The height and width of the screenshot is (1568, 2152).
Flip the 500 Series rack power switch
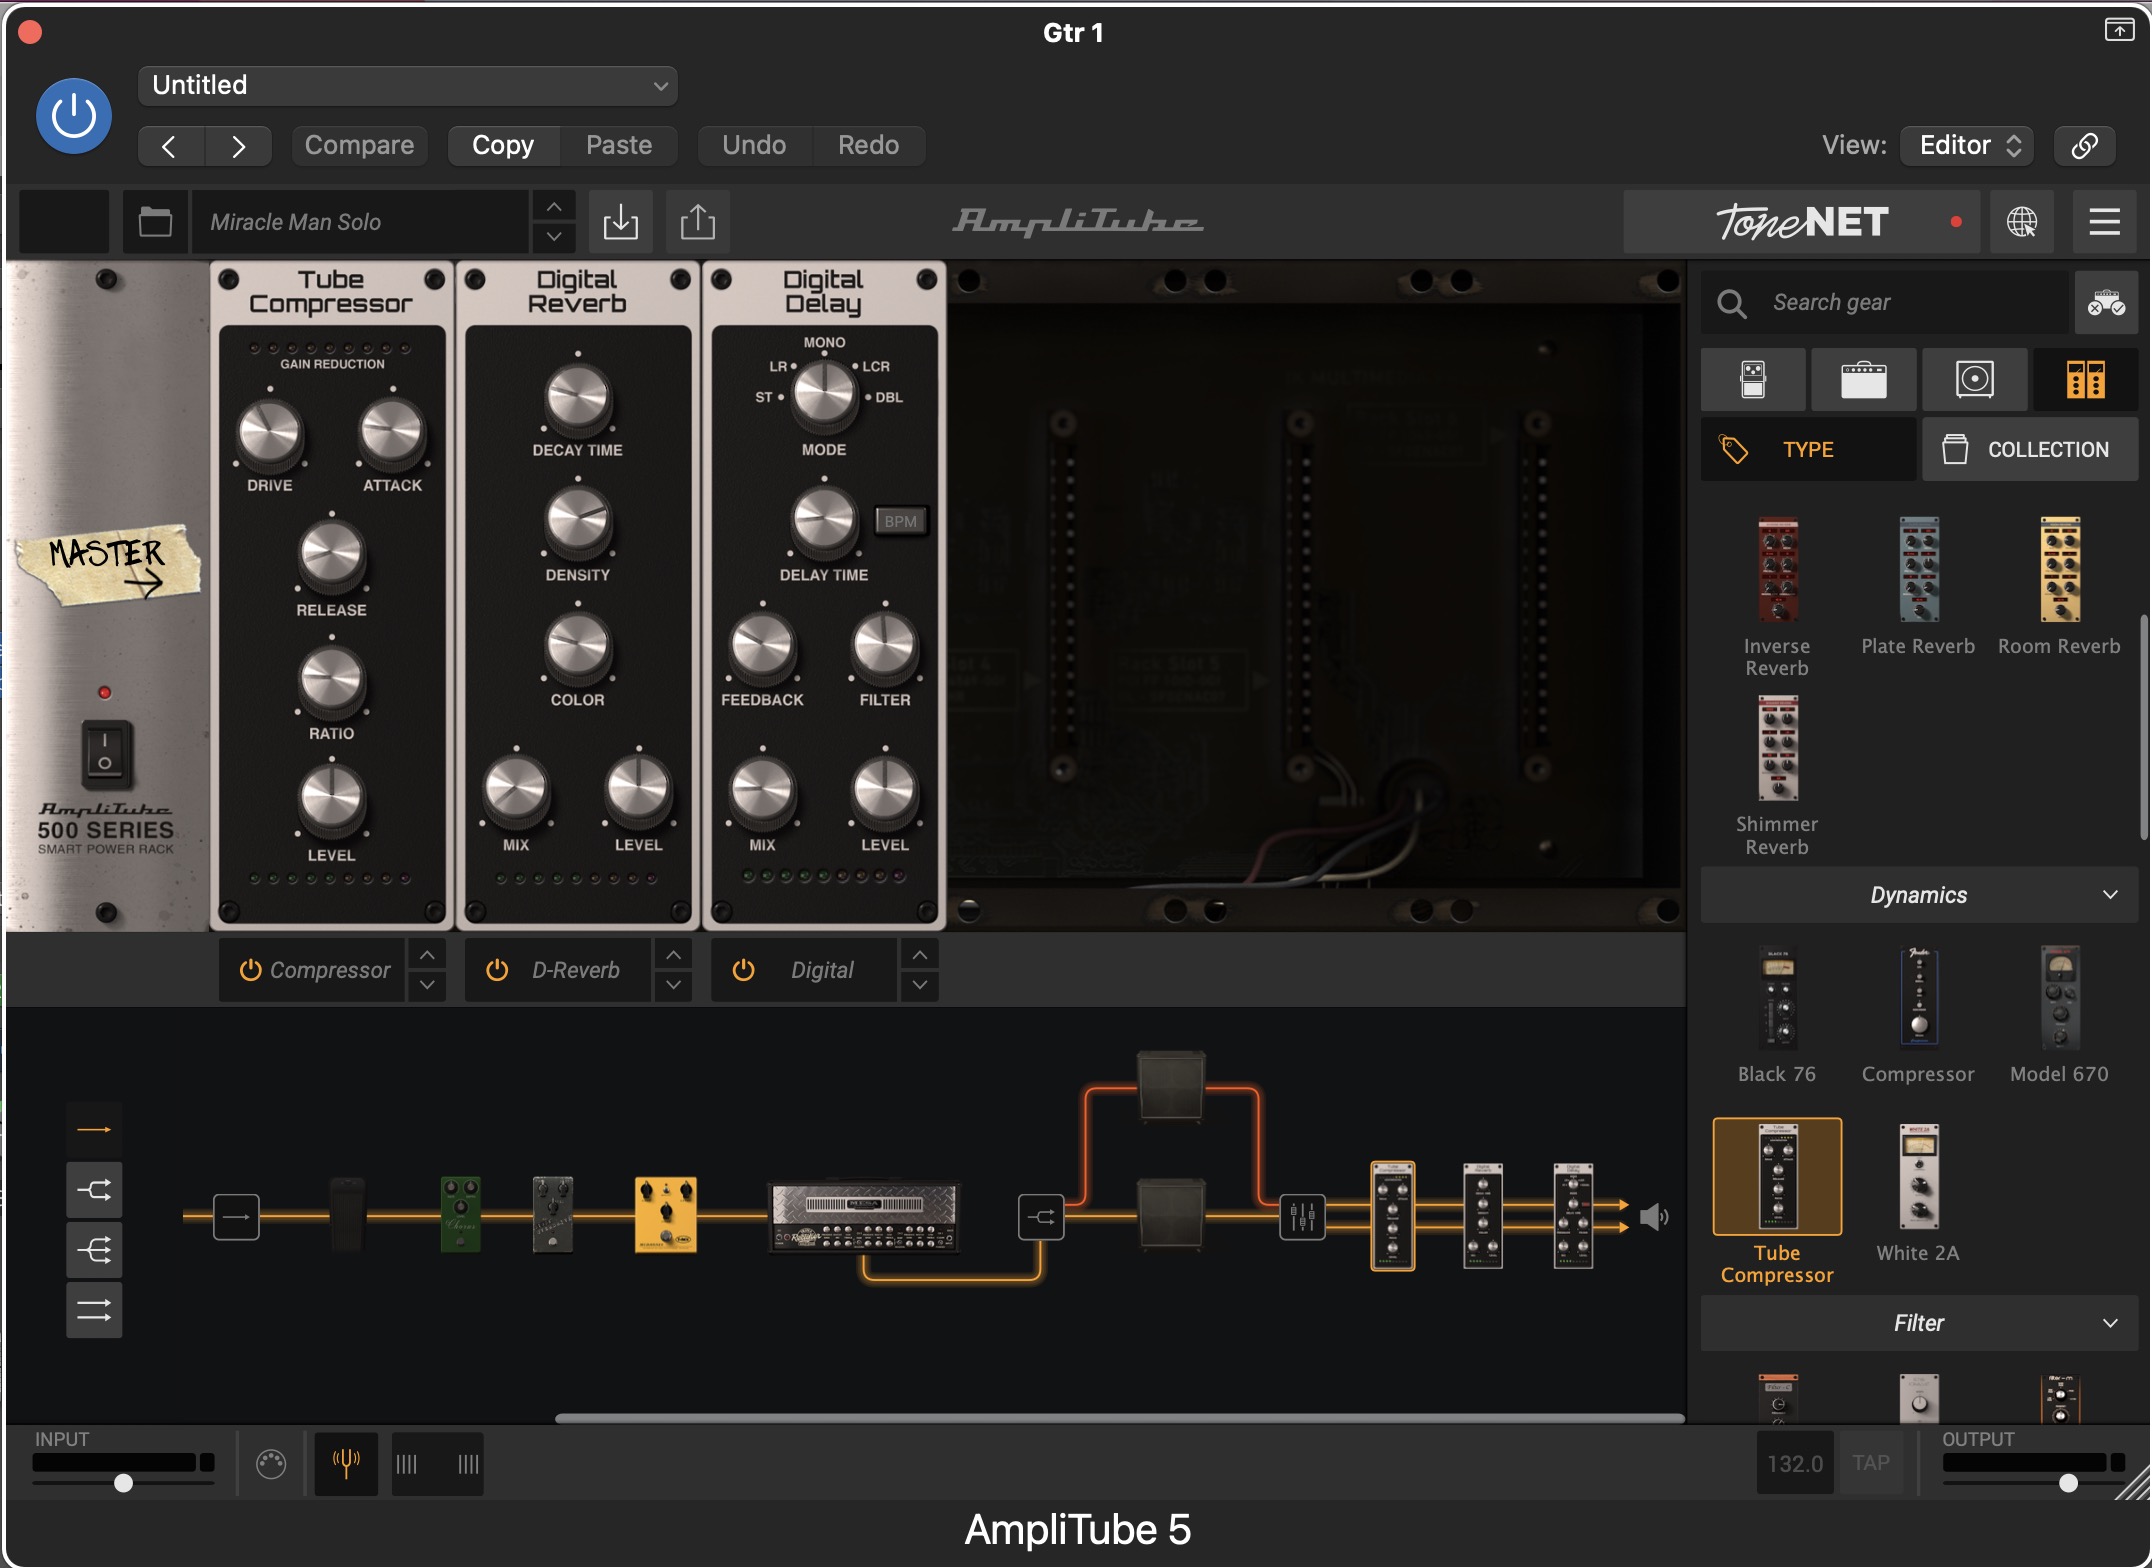(105, 753)
